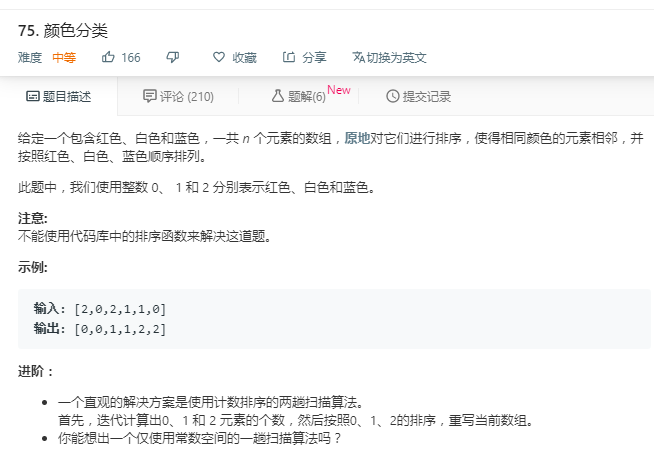
Task: Open the 题目描述 tab
Action: point(59,96)
